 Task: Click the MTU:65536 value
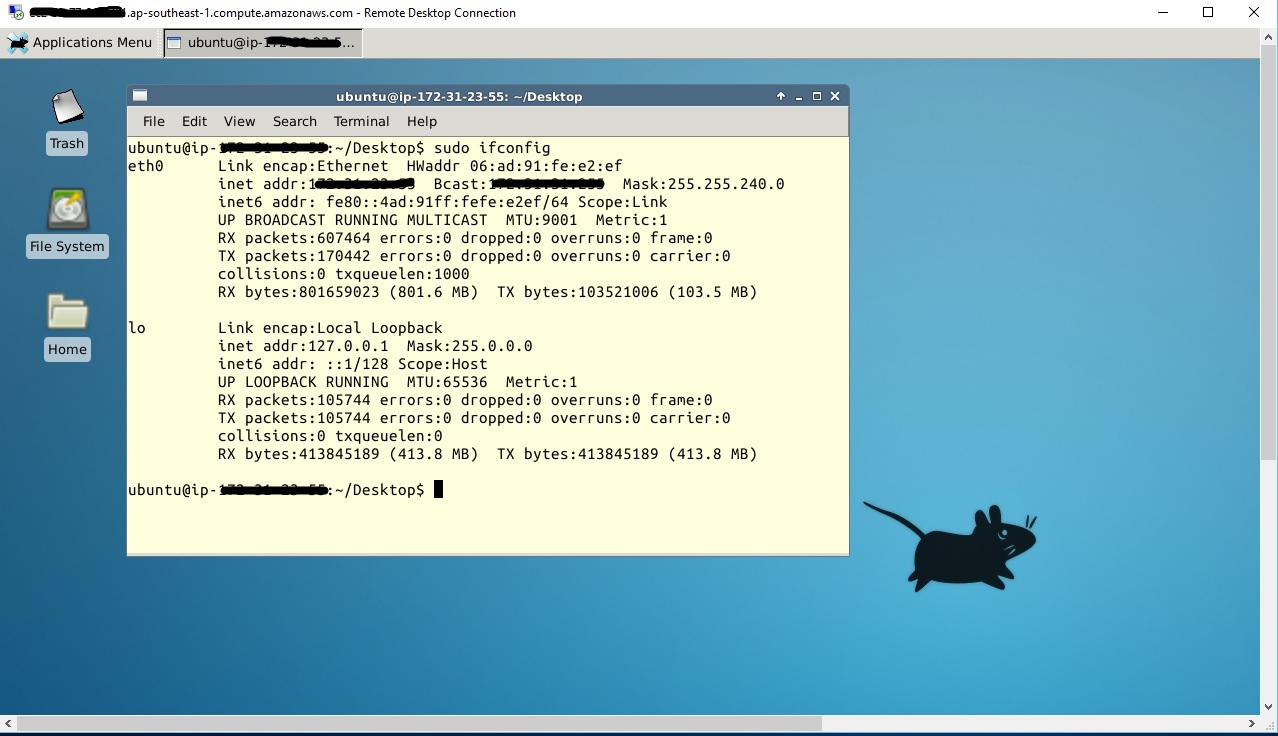point(447,382)
